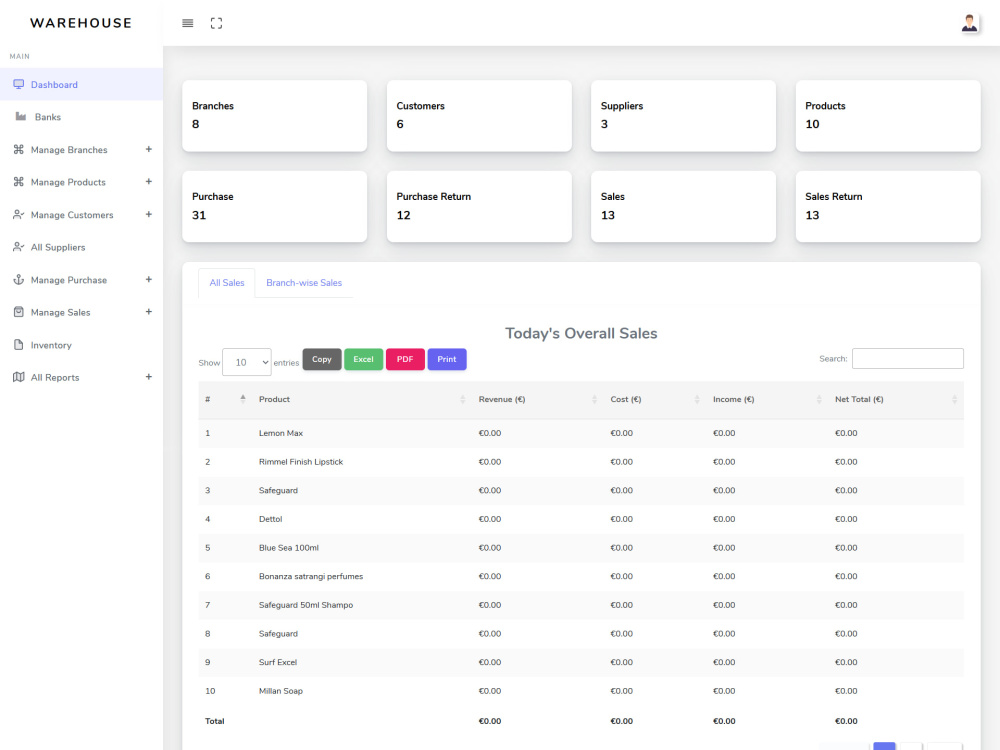Click the Print button
The width and height of the screenshot is (1000, 750).
(x=446, y=359)
